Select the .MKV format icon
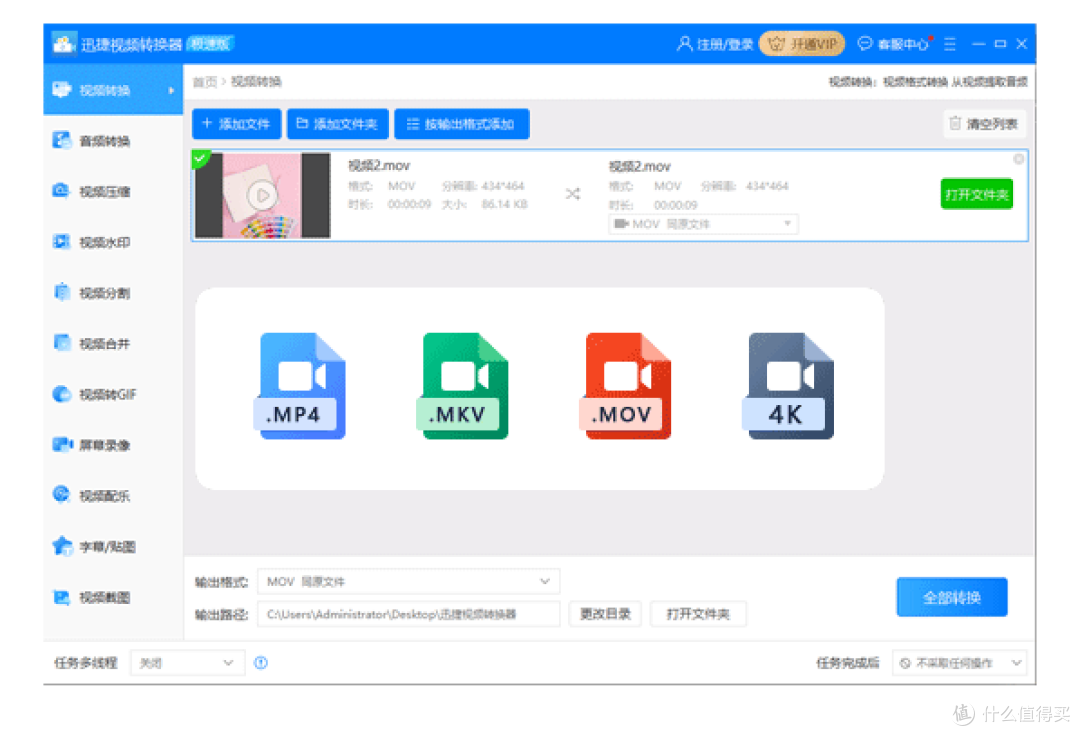This screenshot has height=736, width=1080. tap(463, 386)
